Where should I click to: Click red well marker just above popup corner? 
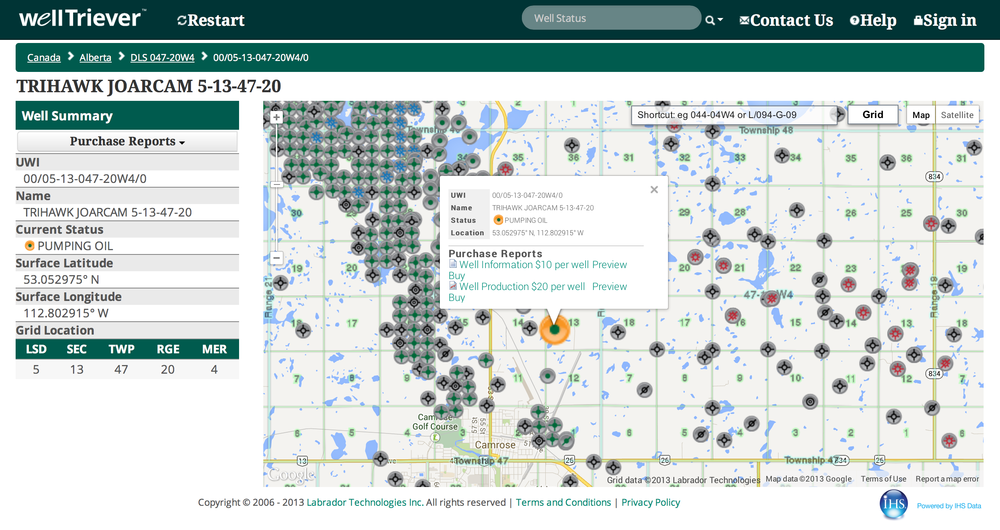(x=505, y=169)
